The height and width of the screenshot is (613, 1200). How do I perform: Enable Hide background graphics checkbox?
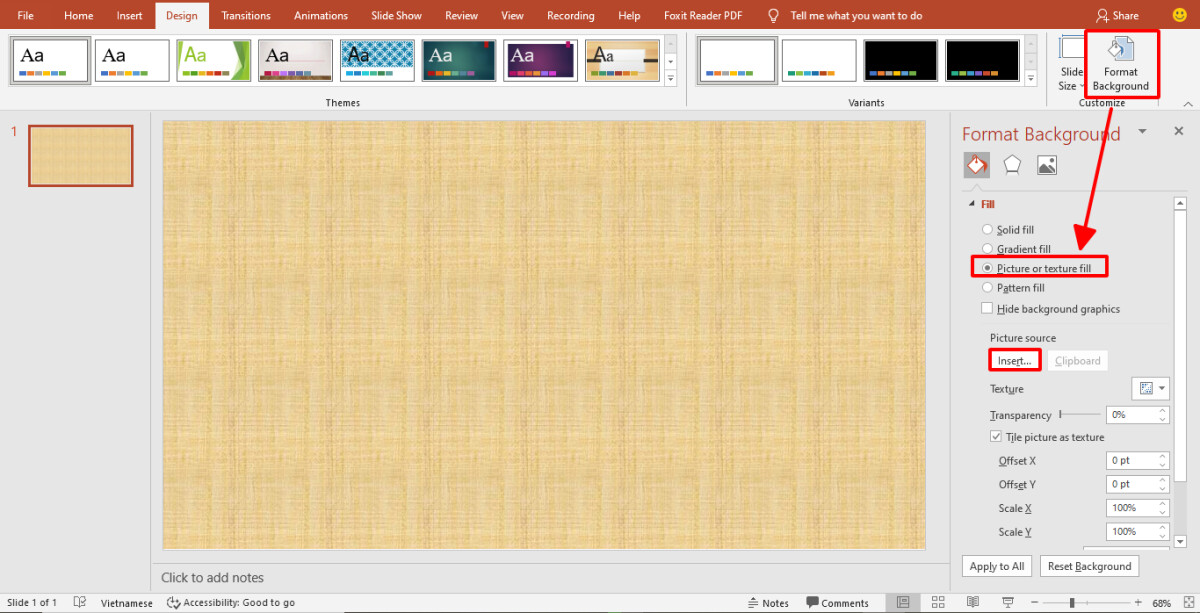click(988, 309)
